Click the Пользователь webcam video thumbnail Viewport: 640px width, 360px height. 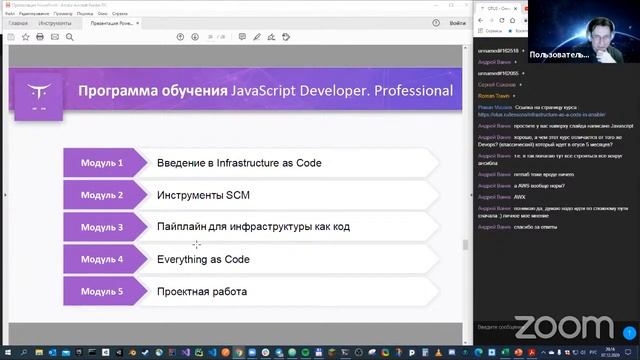point(584,31)
